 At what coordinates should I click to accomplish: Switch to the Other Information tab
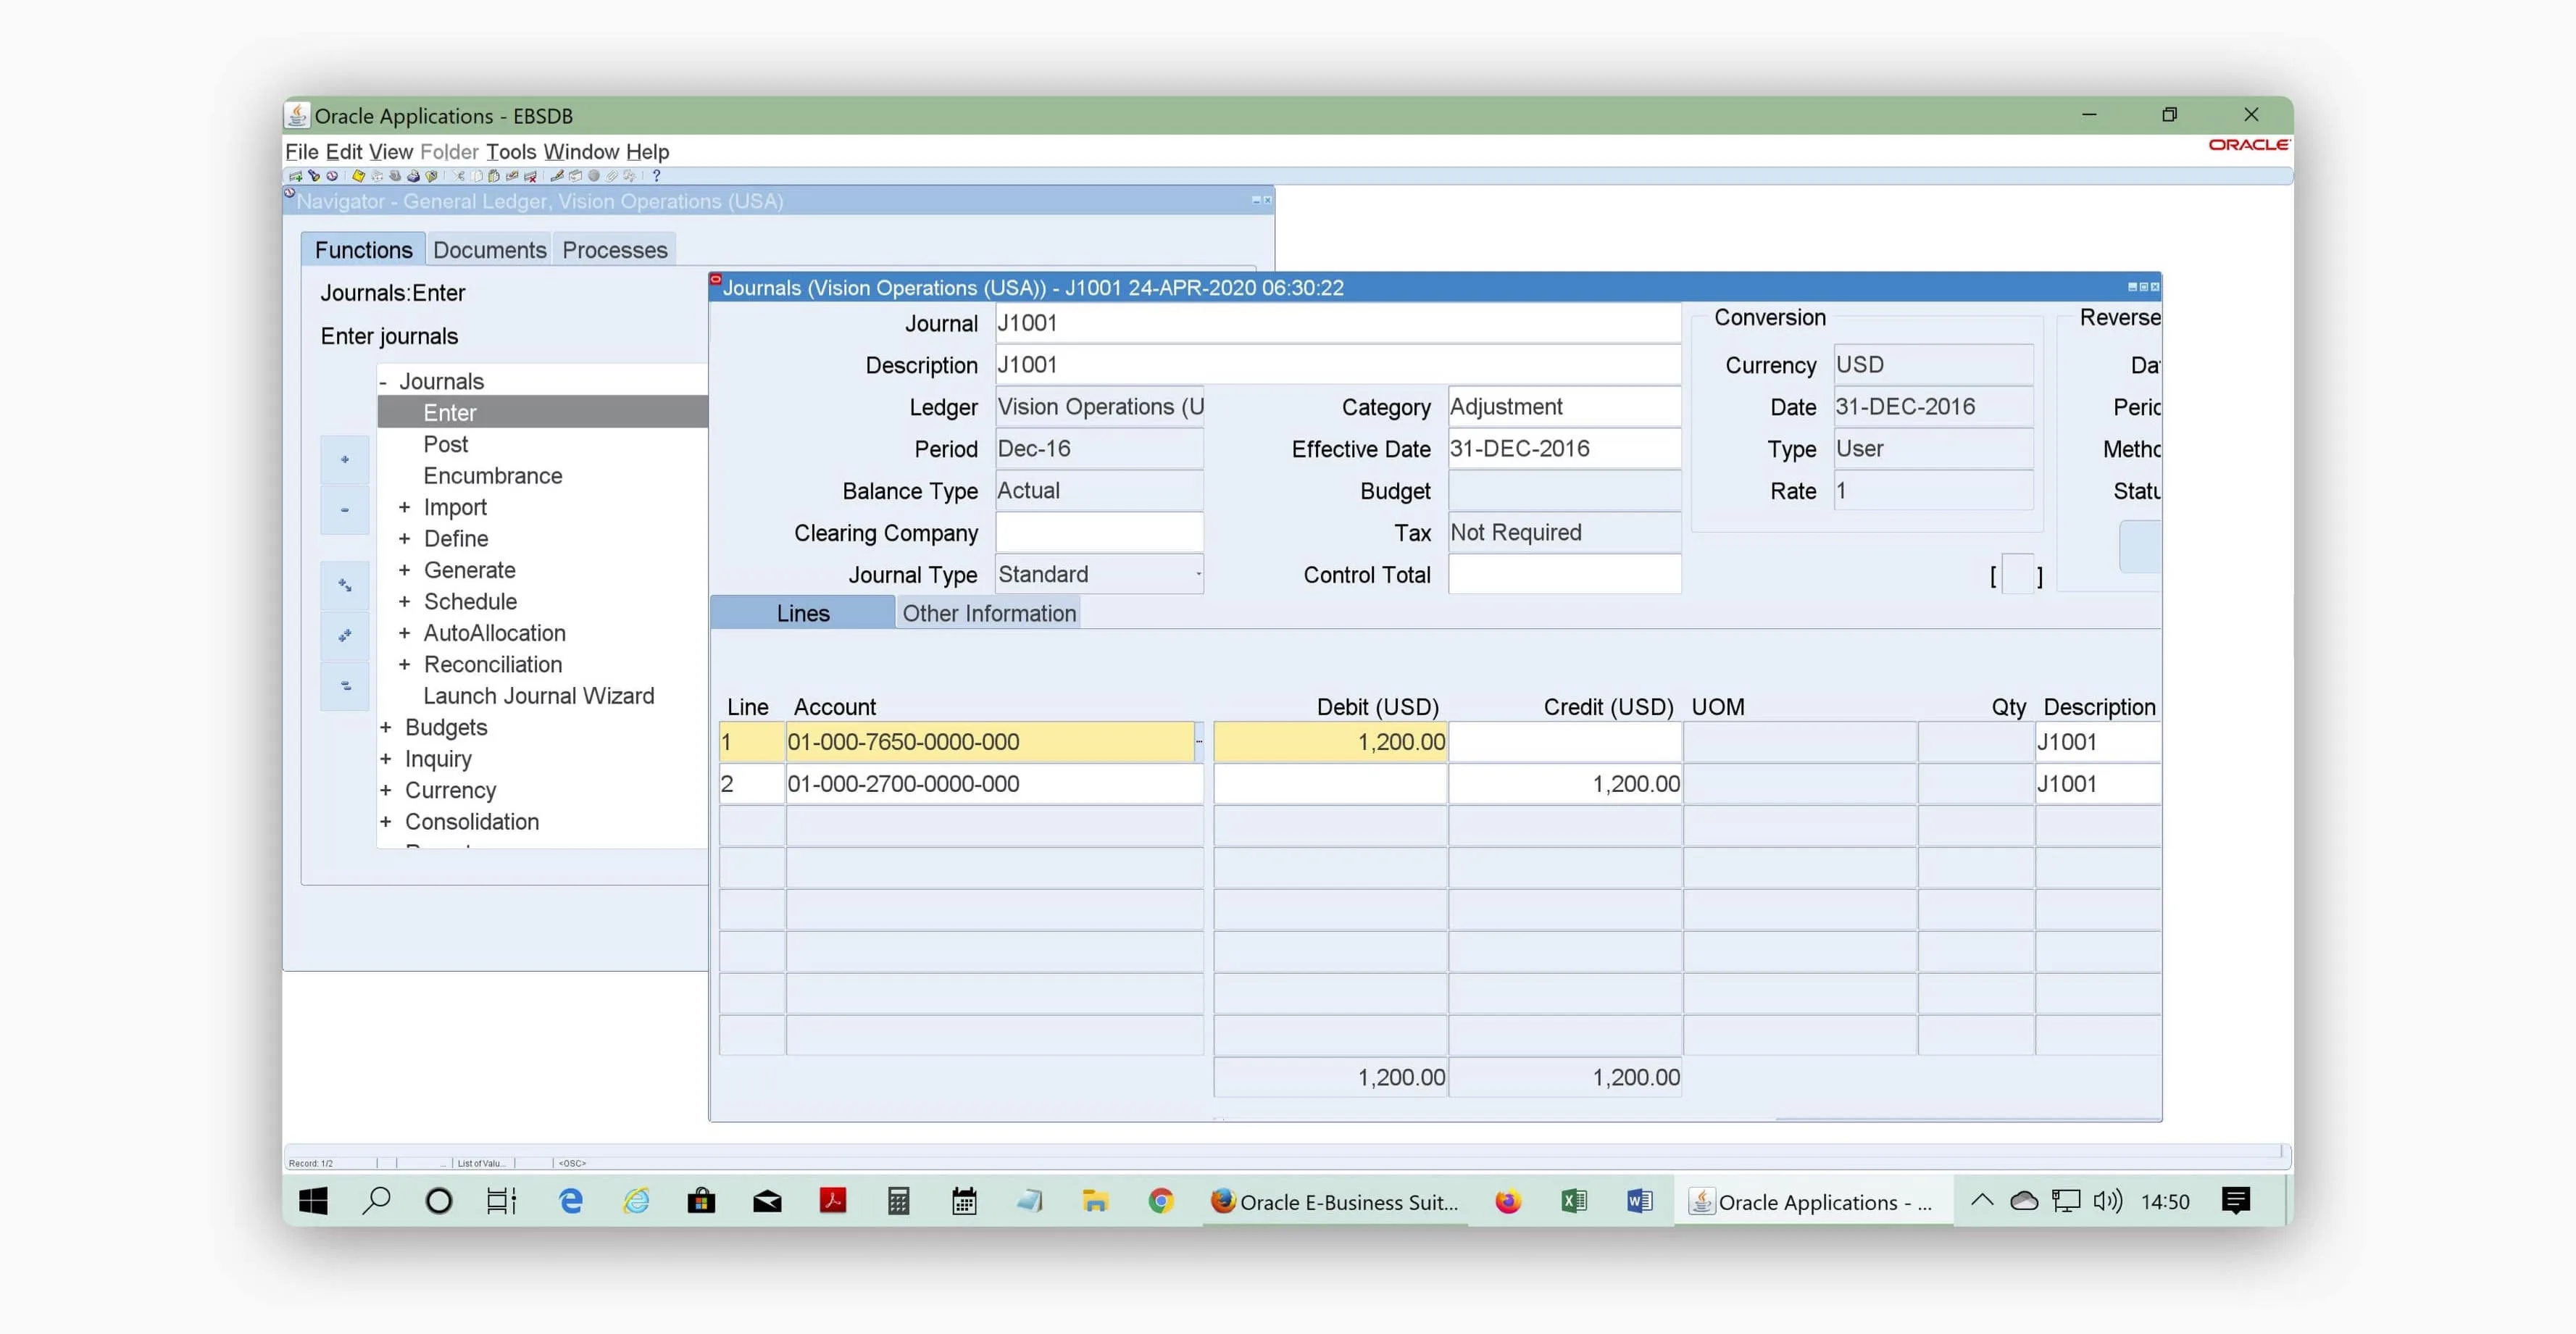[x=989, y=613]
